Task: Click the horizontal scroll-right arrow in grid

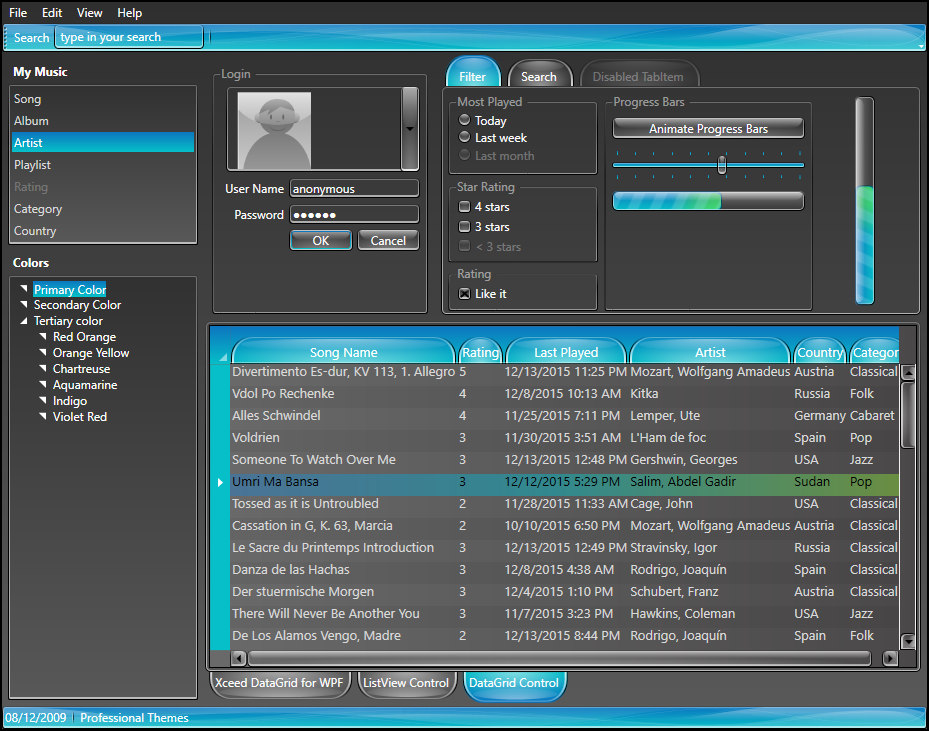Action: (890, 658)
